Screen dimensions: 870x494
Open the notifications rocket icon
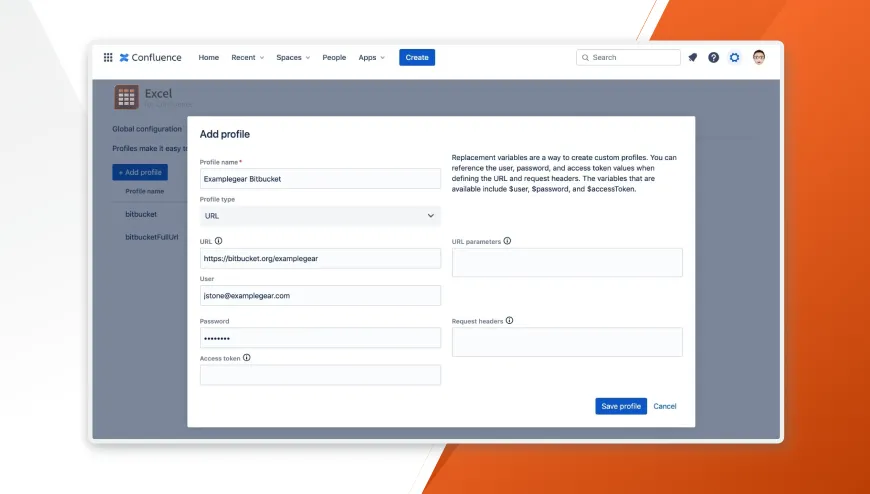pyautogui.click(x=692, y=57)
